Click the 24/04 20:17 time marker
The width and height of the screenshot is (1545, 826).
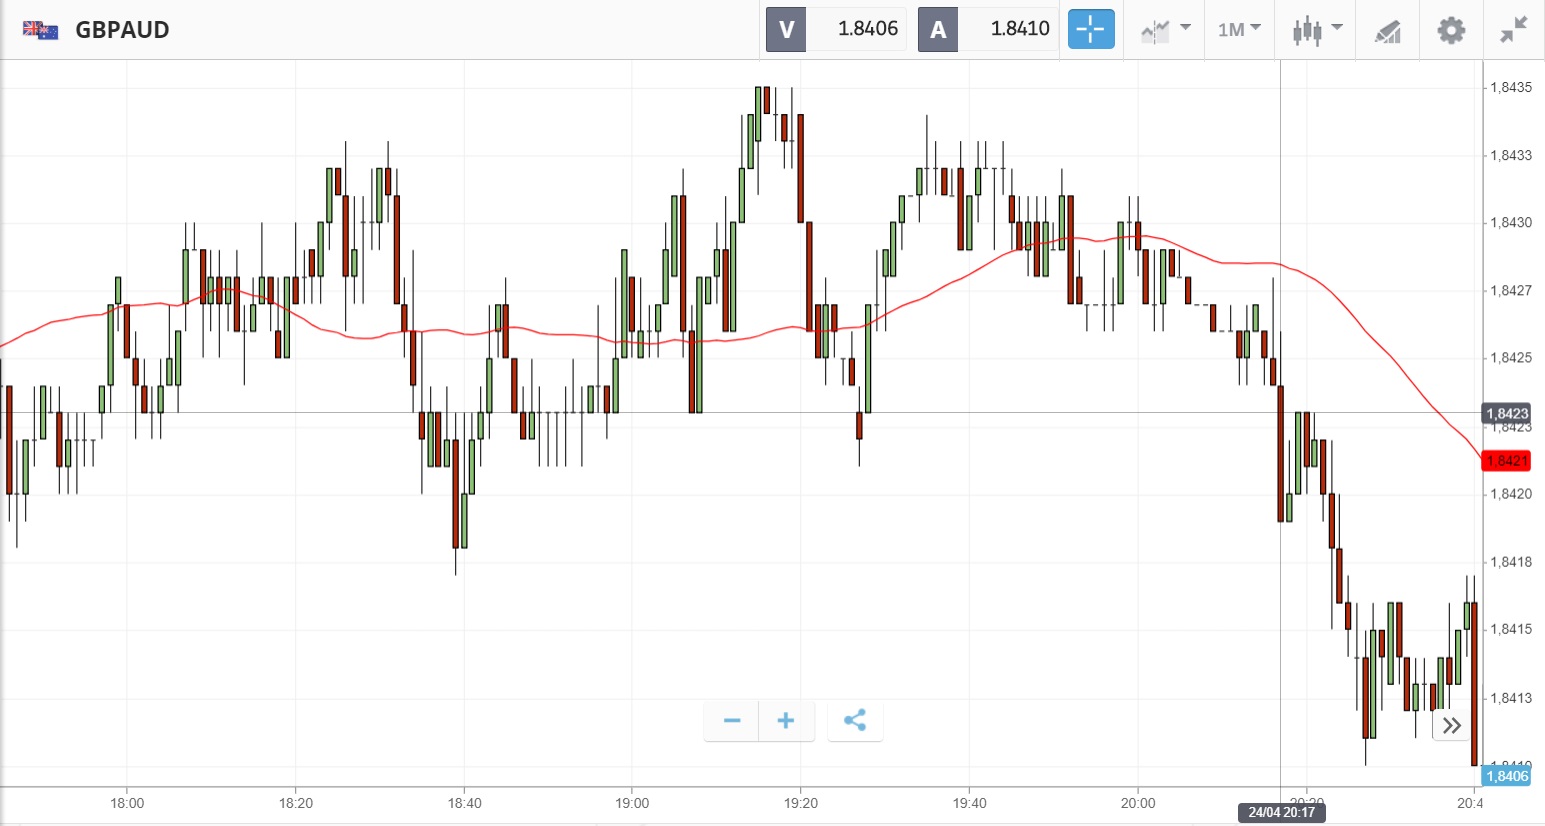1281,812
